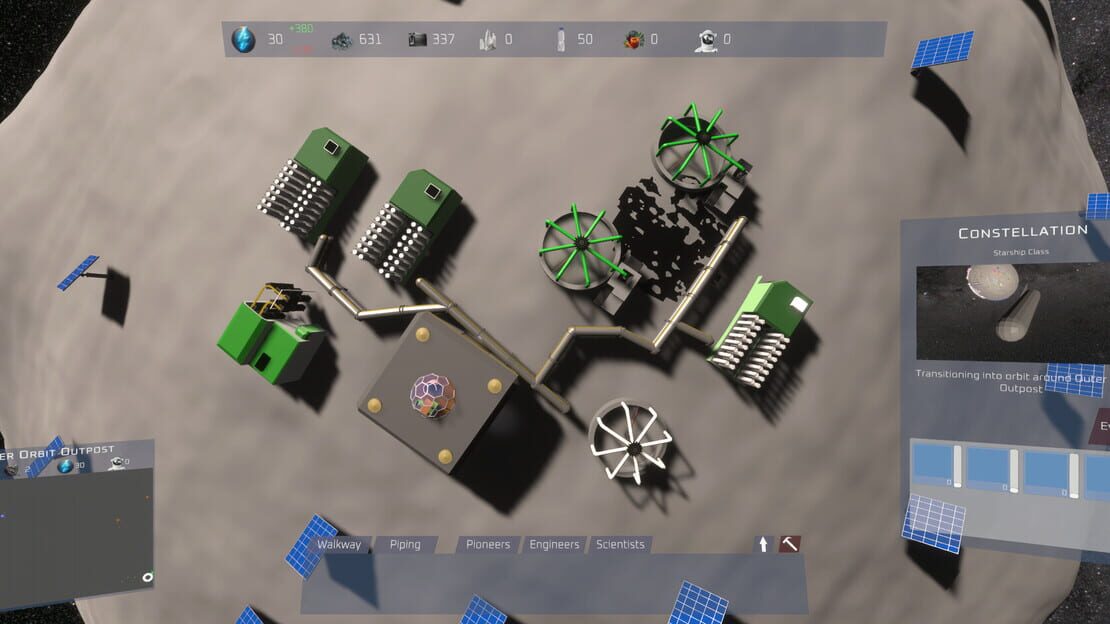Image resolution: width=1110 pixels, height=624 pixels.
Task: Click the Orbit Outpost panel title
Action: (x=57, y=452)
